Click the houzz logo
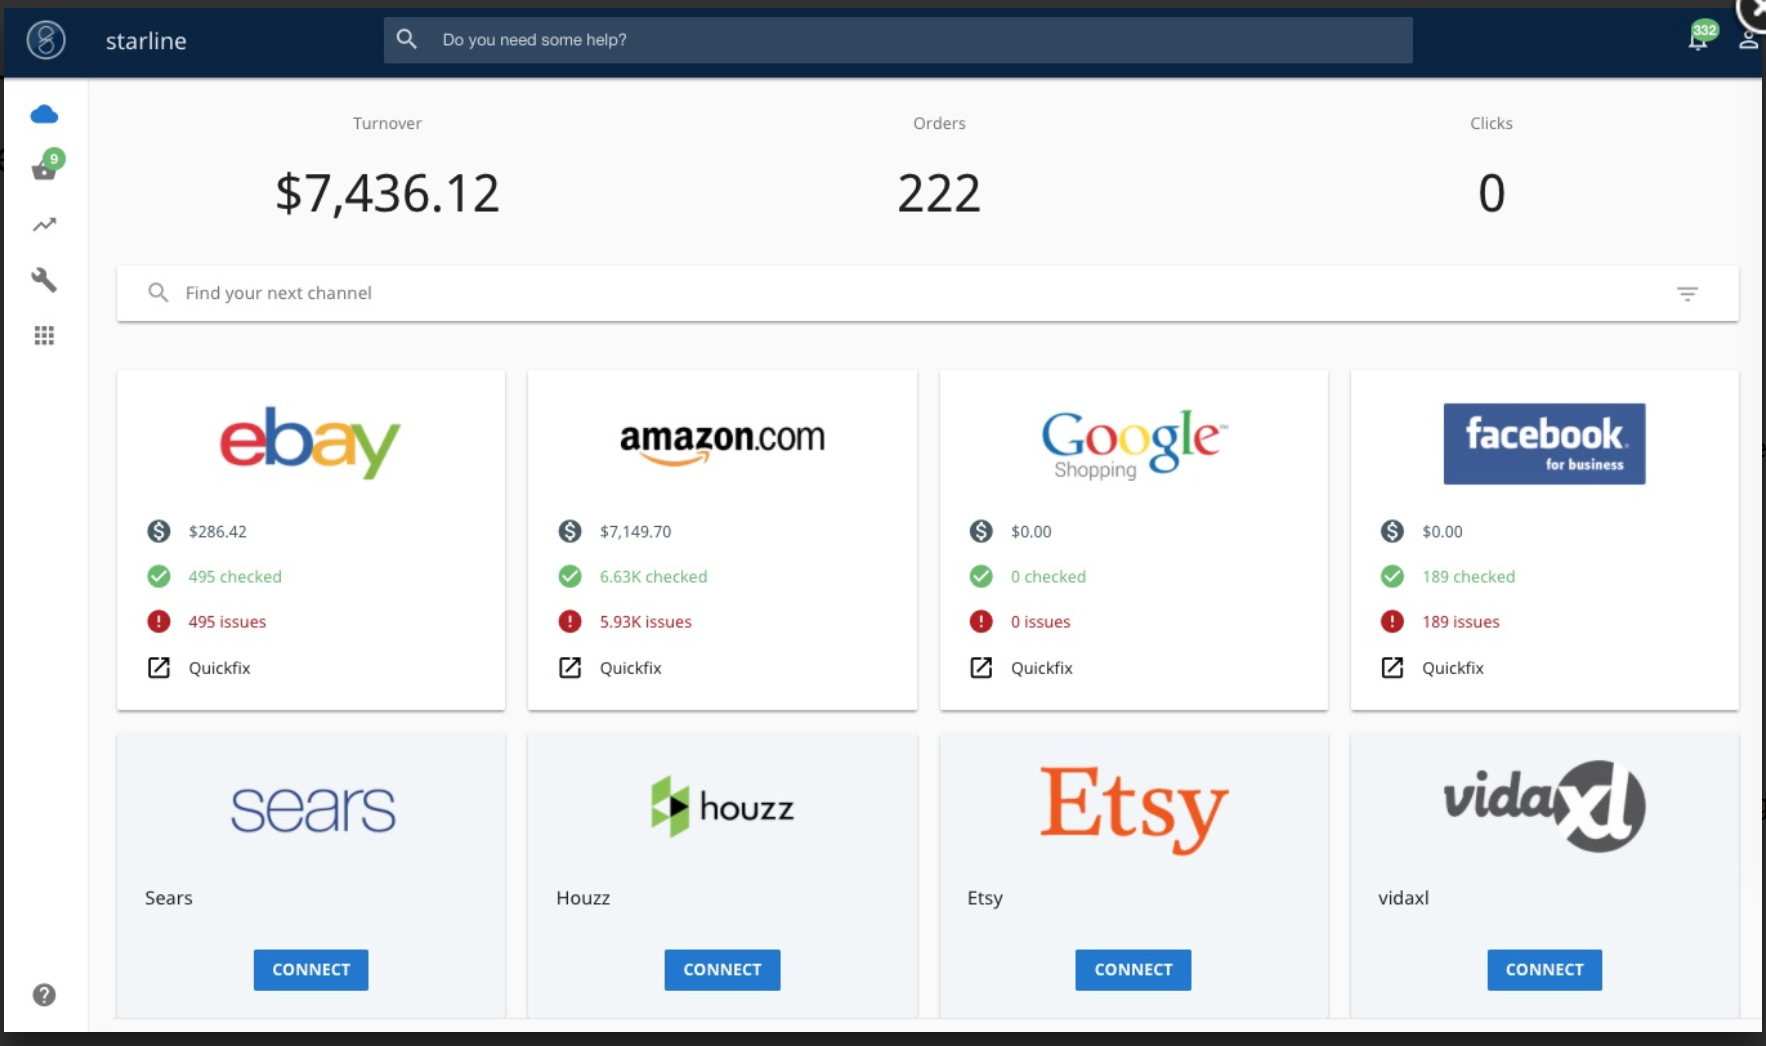Image resolution: width=1766 pixels, height=1046 pixels. (x=722, y=806)
